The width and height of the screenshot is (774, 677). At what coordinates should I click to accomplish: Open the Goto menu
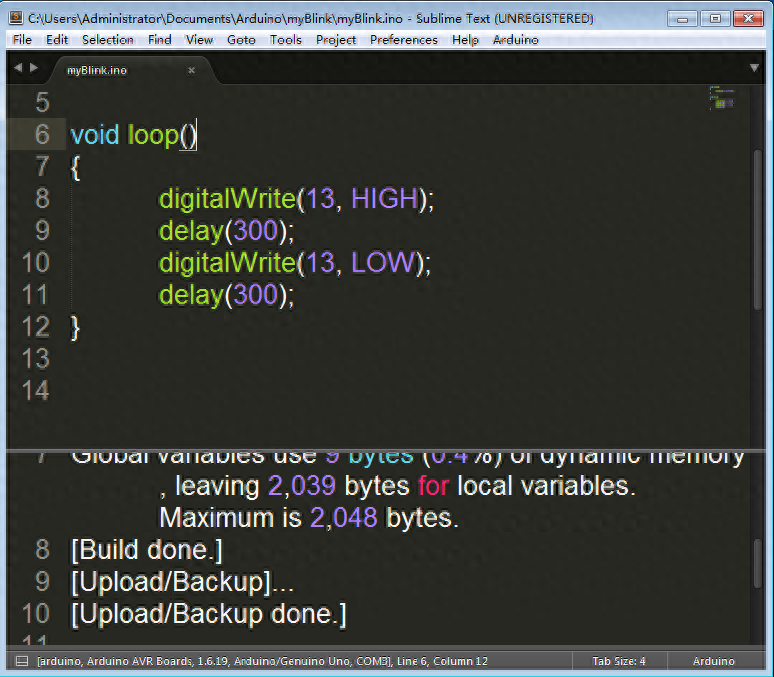pos(241,40)
